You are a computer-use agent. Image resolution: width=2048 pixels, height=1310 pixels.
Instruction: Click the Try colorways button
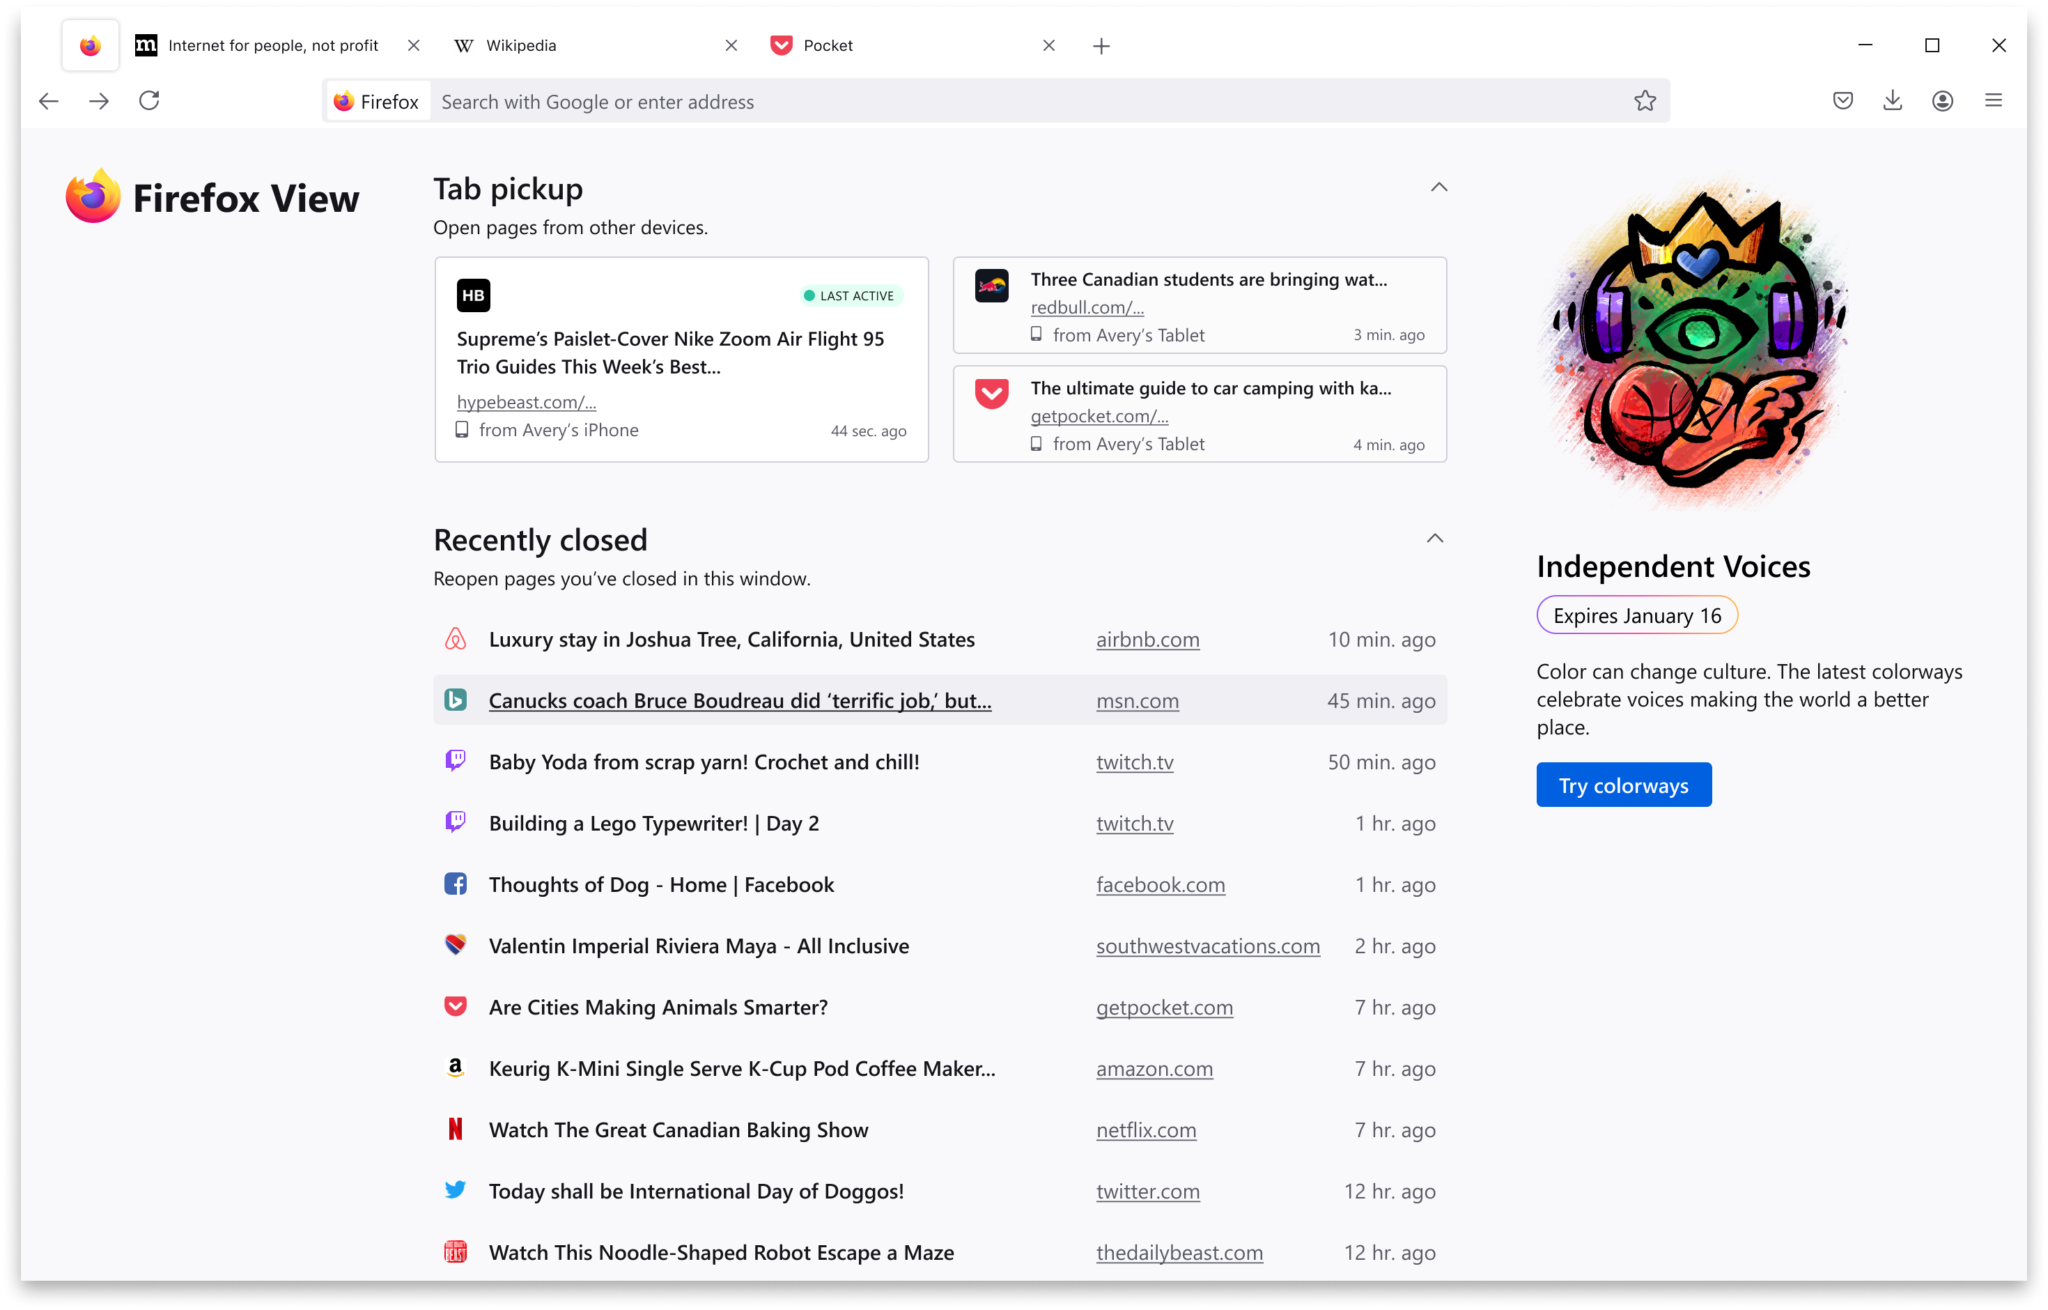pyautogui.click(x=1623, y=785)
